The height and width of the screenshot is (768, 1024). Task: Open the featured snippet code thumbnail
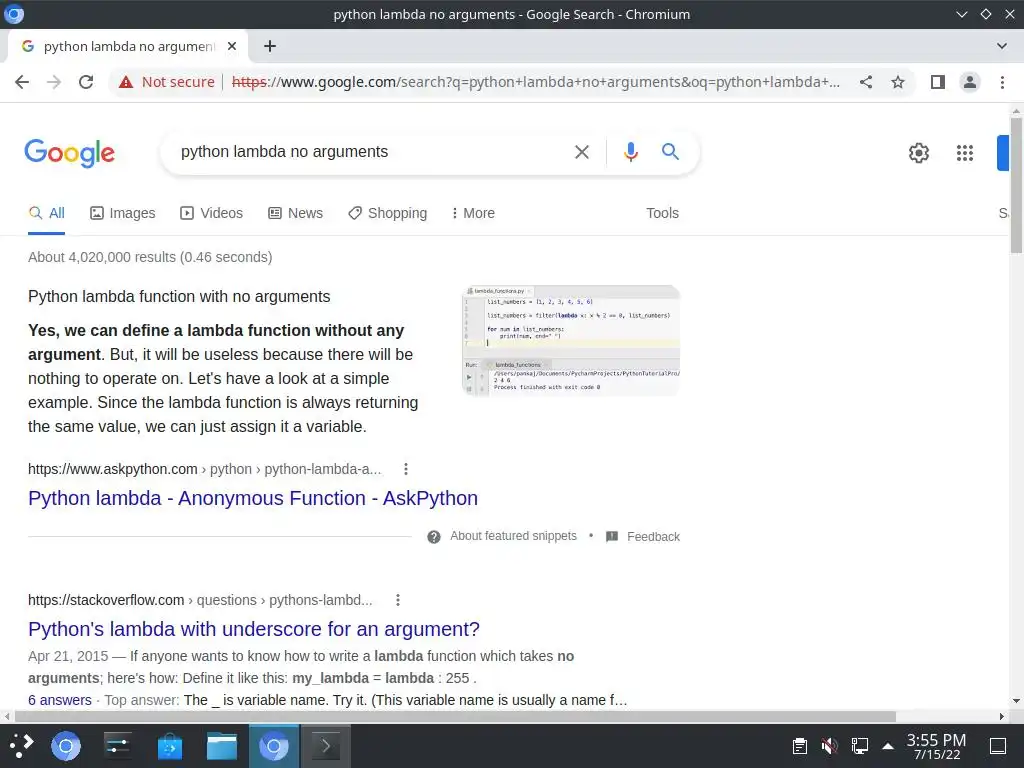(x=571, y=340)
